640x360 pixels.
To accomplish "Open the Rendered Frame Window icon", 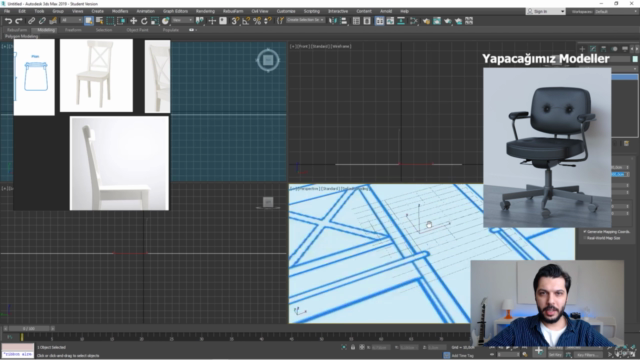I will [437, 21].
